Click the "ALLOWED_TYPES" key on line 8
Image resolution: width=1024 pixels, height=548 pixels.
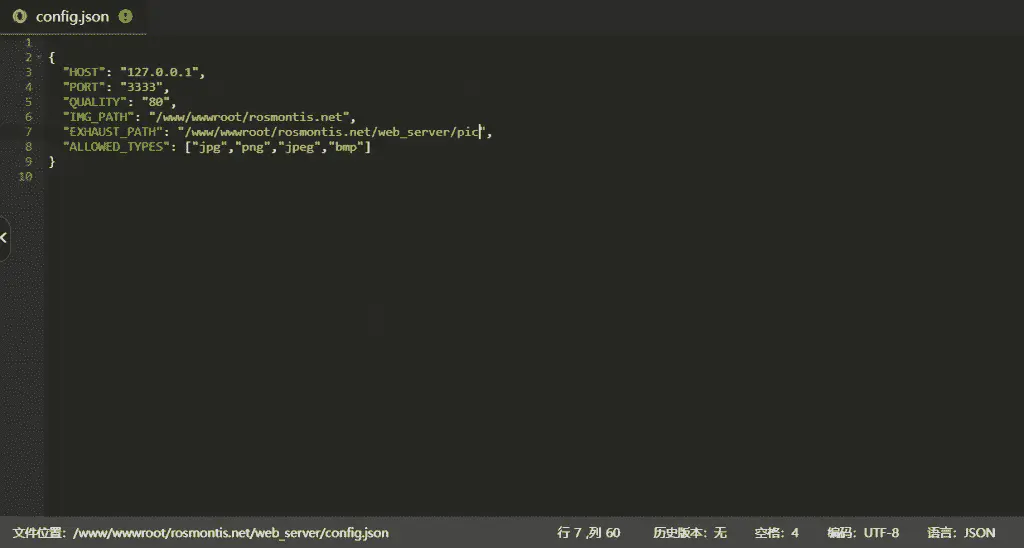116,148
